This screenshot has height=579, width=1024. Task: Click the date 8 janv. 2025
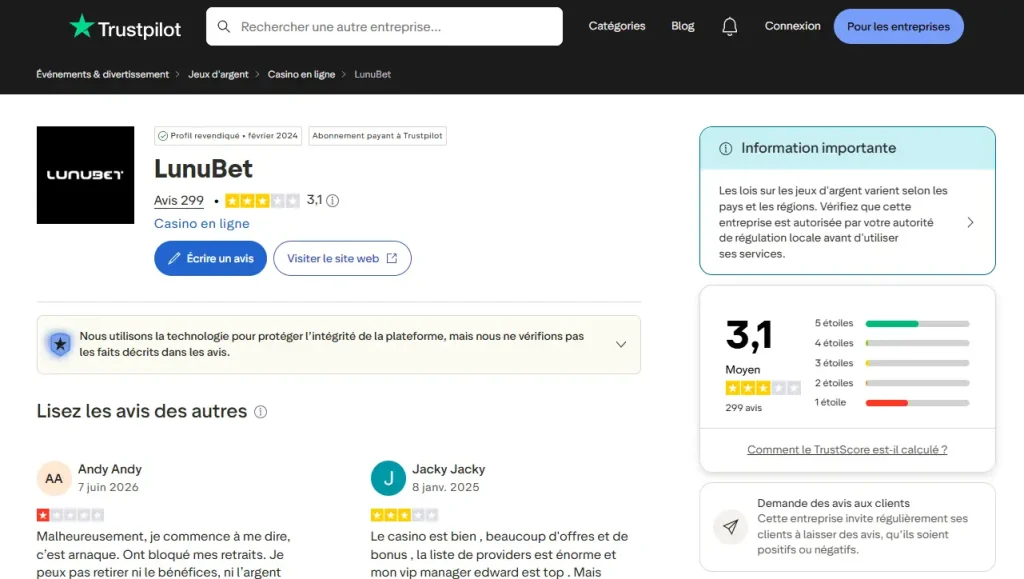(x=445, y=487)
